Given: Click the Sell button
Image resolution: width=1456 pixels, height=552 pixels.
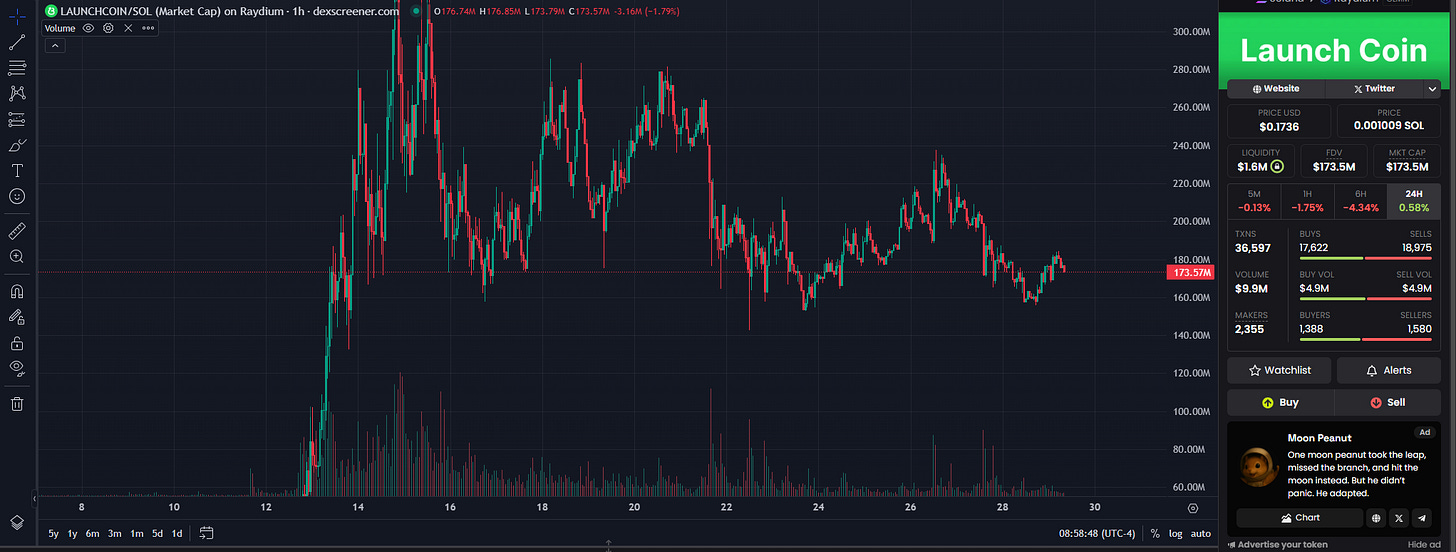Looking at the screenshot, I should pos(1387,402).
